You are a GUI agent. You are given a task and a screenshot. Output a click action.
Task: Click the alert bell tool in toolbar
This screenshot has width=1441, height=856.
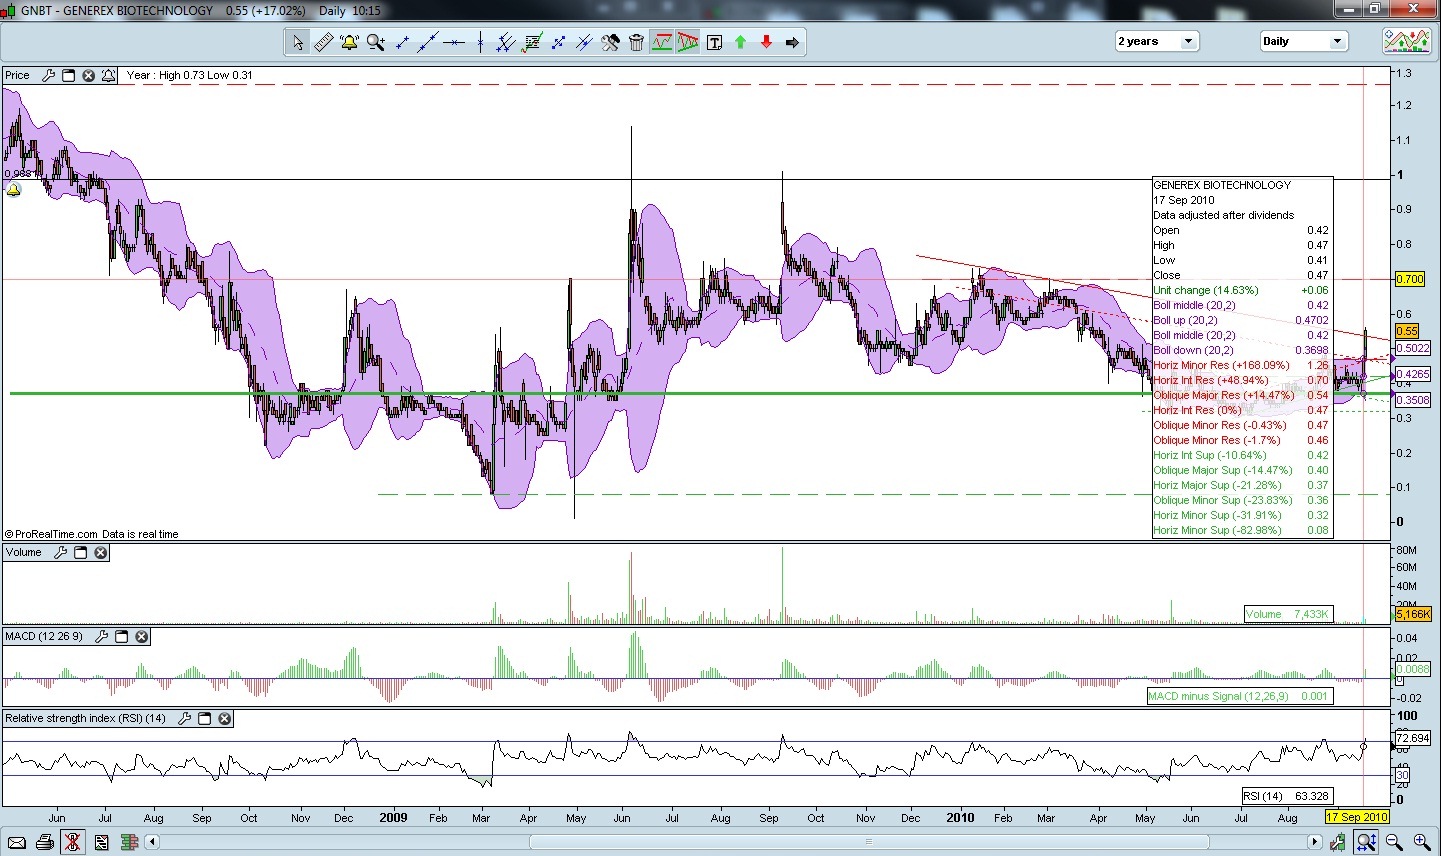pos(349,42)
